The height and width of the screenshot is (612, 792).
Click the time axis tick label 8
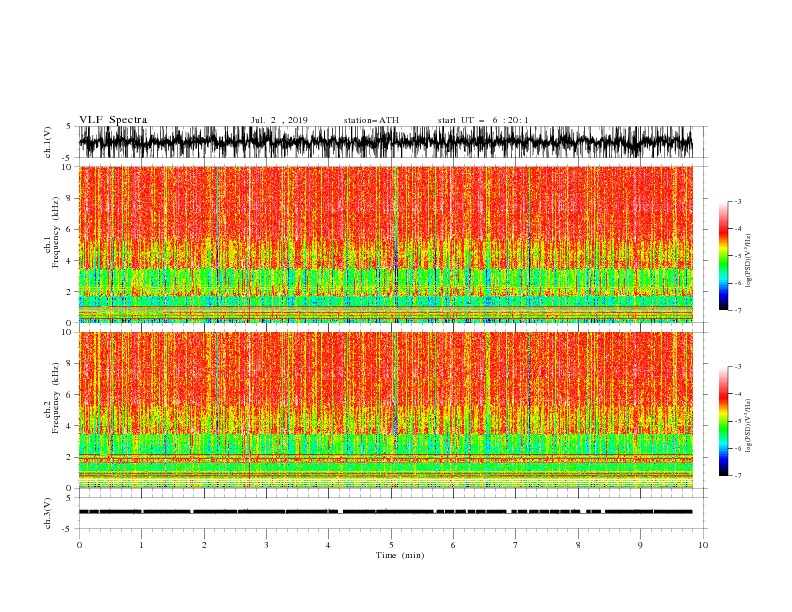578,545
